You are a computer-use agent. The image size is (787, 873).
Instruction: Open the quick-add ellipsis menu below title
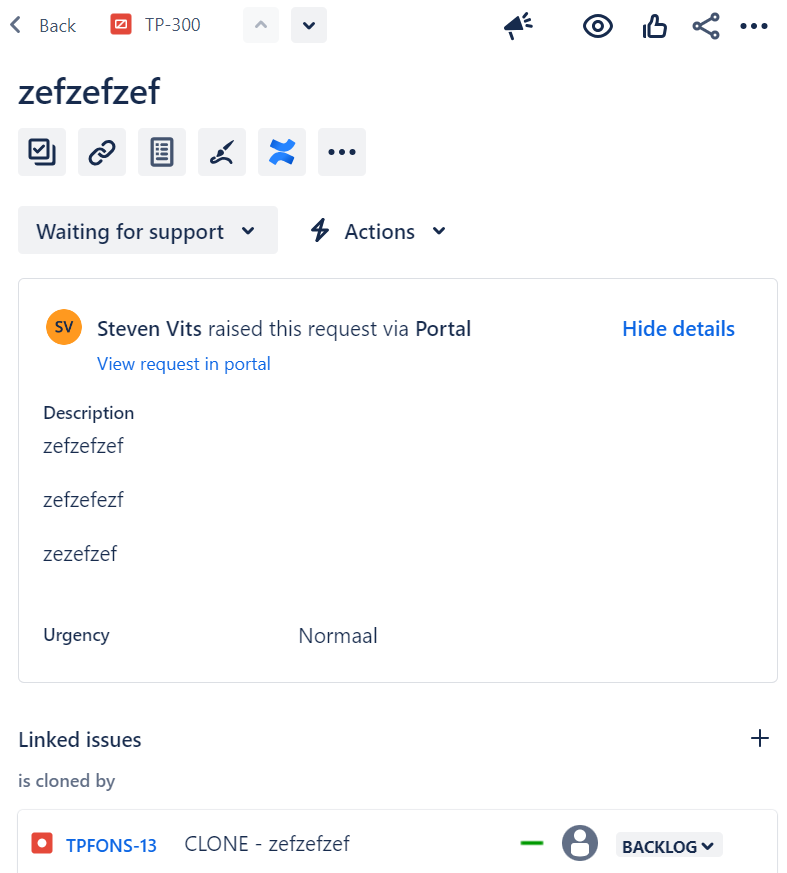[342, 152]
